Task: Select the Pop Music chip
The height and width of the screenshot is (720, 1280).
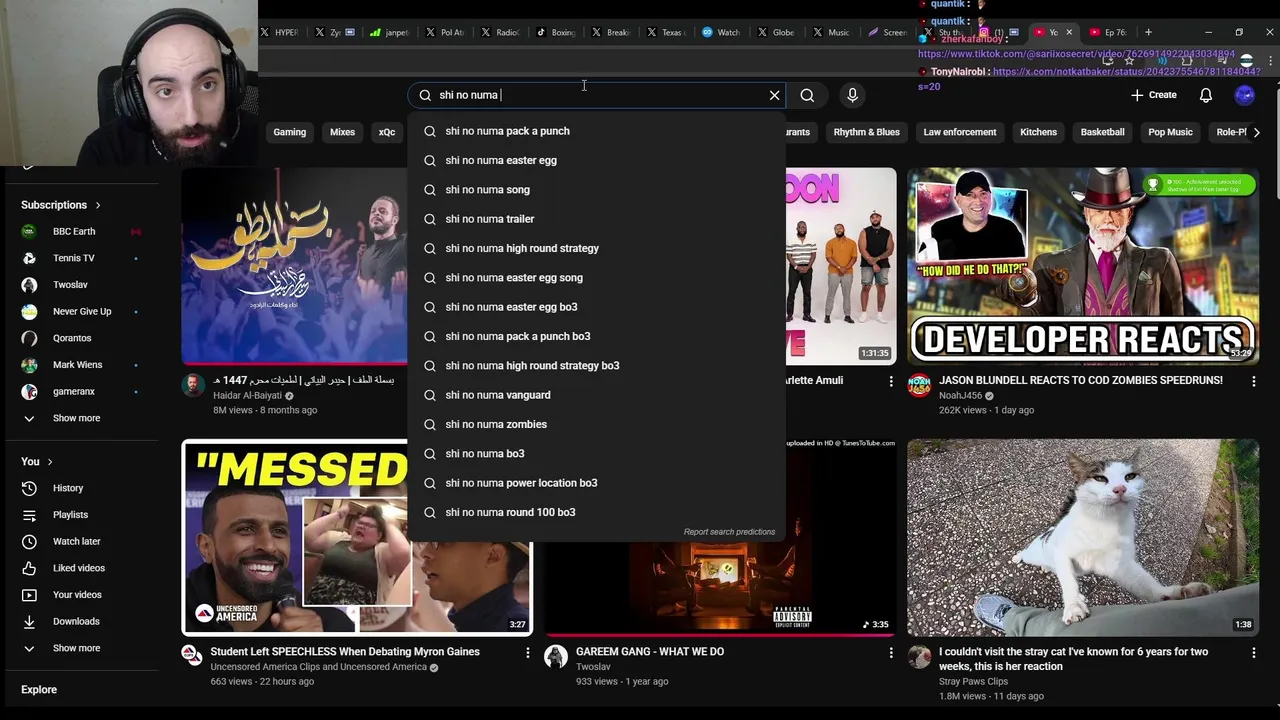Action: pyautogui.click(x=1170, y=132)
